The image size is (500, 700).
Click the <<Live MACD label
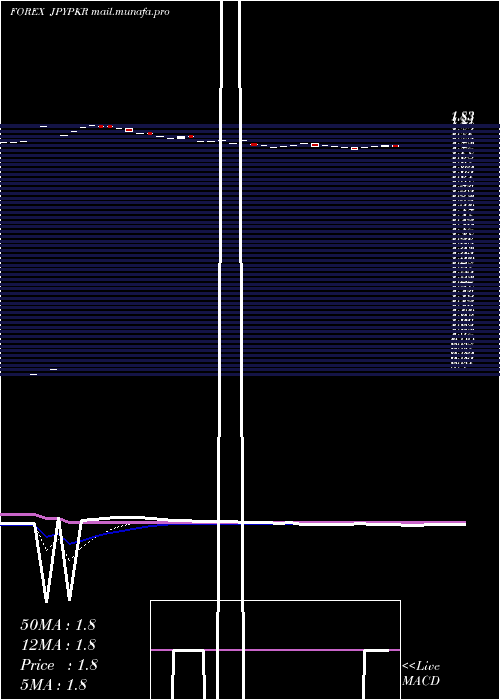421,674
